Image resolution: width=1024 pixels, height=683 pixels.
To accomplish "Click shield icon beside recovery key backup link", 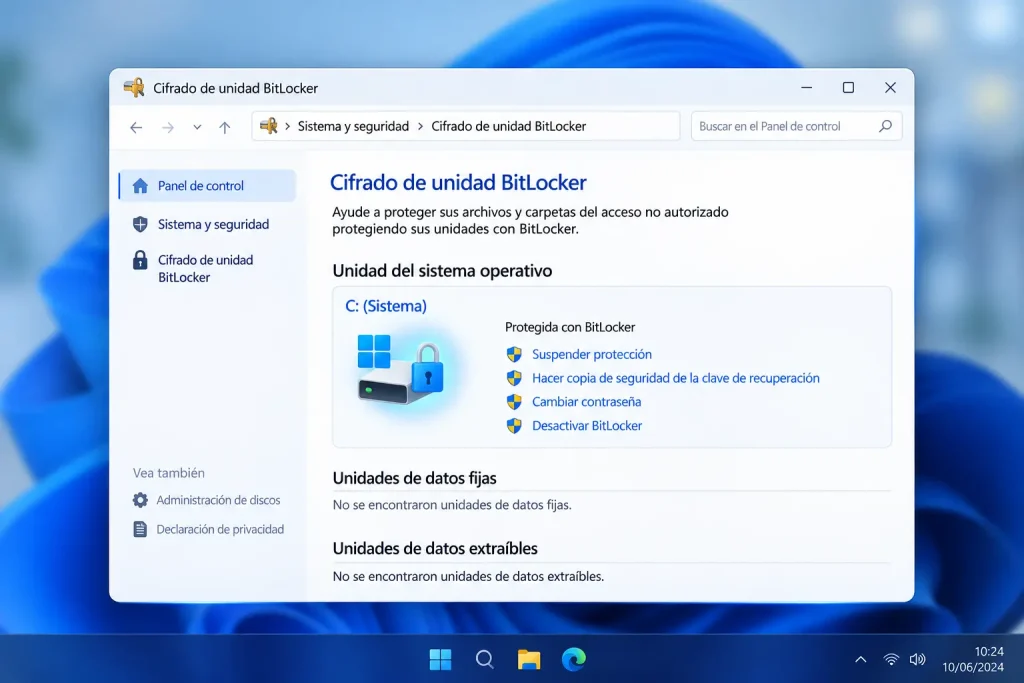I will pos(514,378).
